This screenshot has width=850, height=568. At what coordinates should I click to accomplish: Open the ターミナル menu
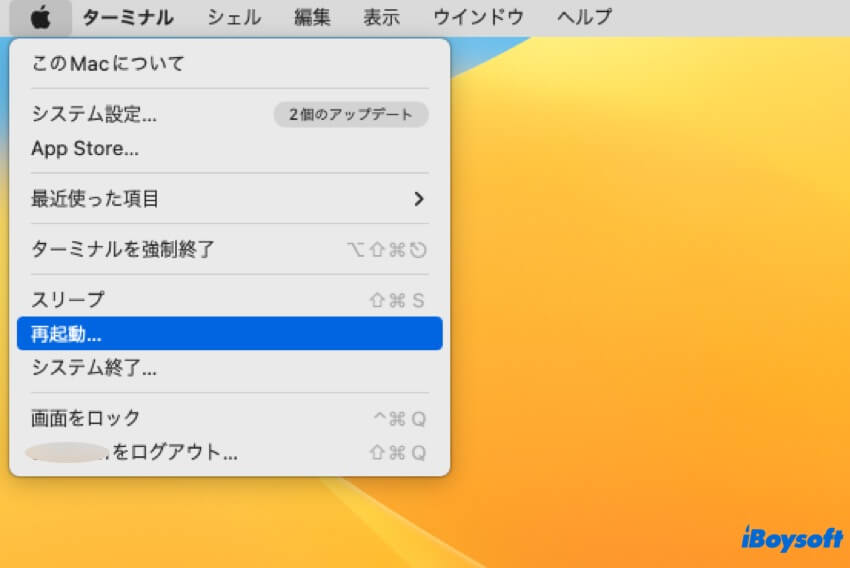(x=128, y=17)
